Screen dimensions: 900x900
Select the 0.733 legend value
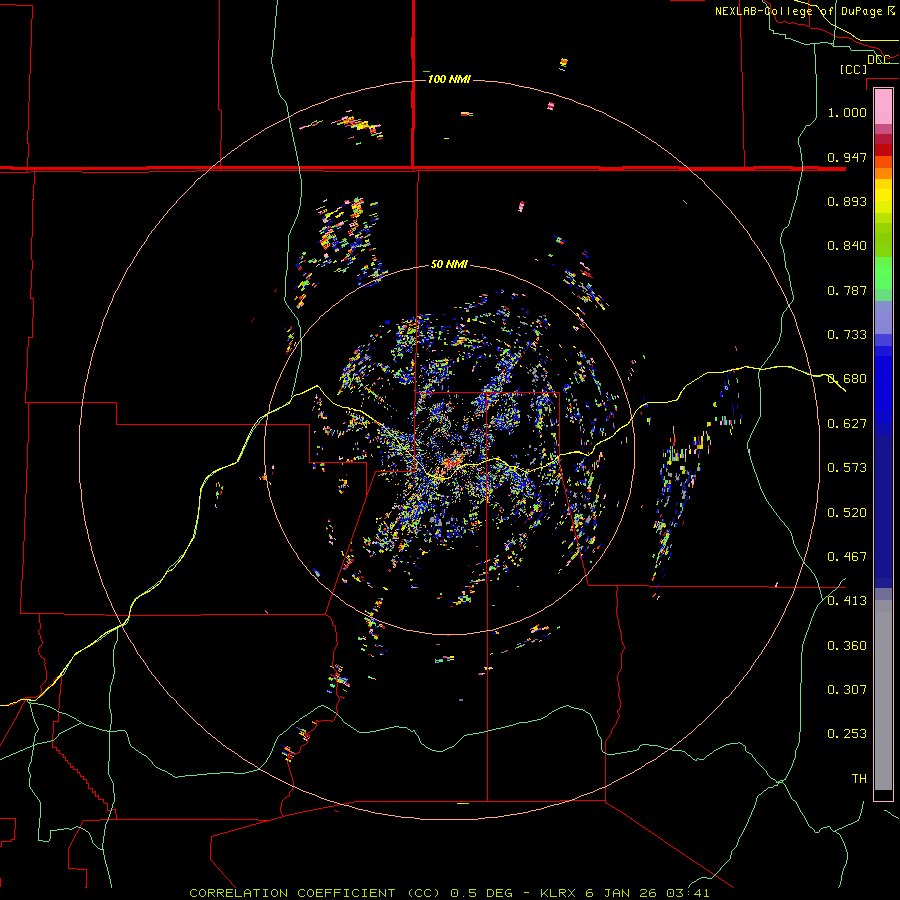tap(847, 335)
